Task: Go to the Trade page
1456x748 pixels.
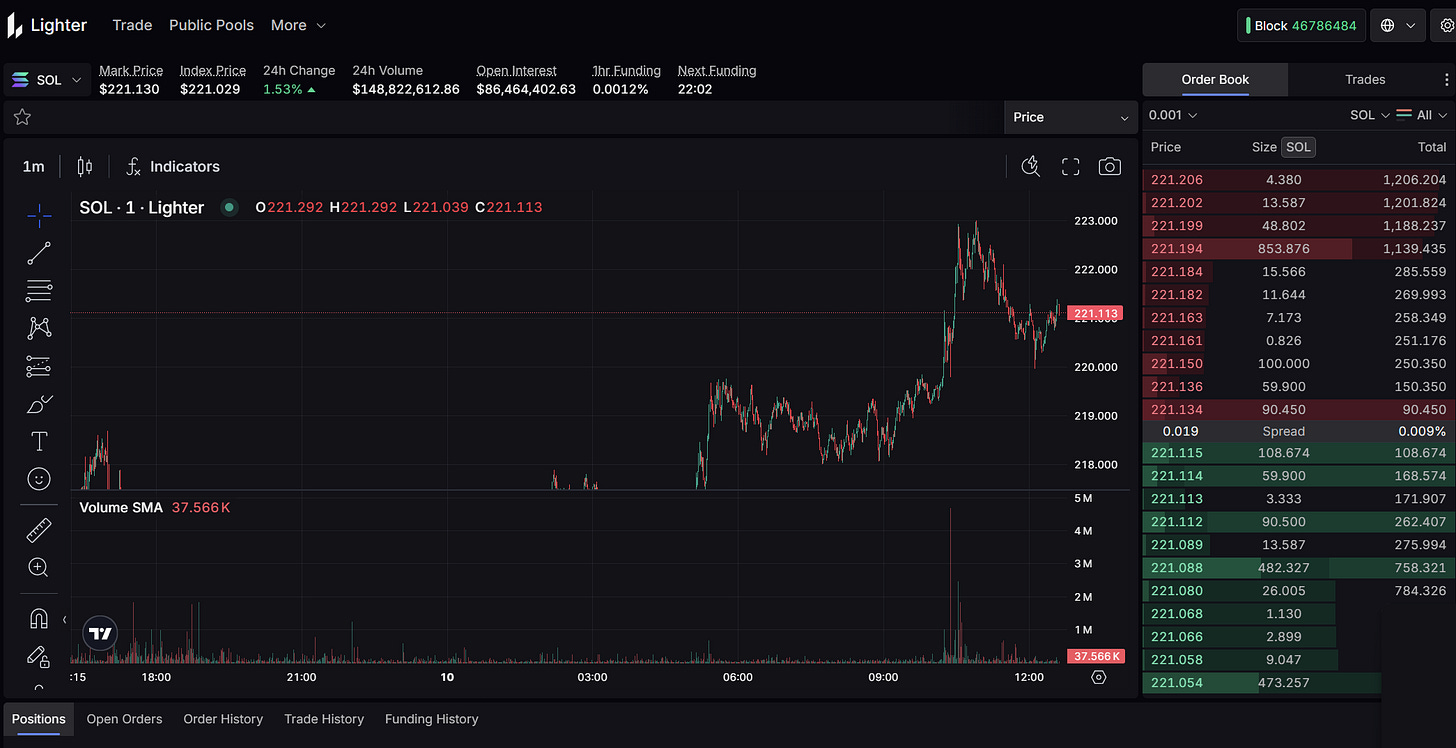Action: pos(132,25)
